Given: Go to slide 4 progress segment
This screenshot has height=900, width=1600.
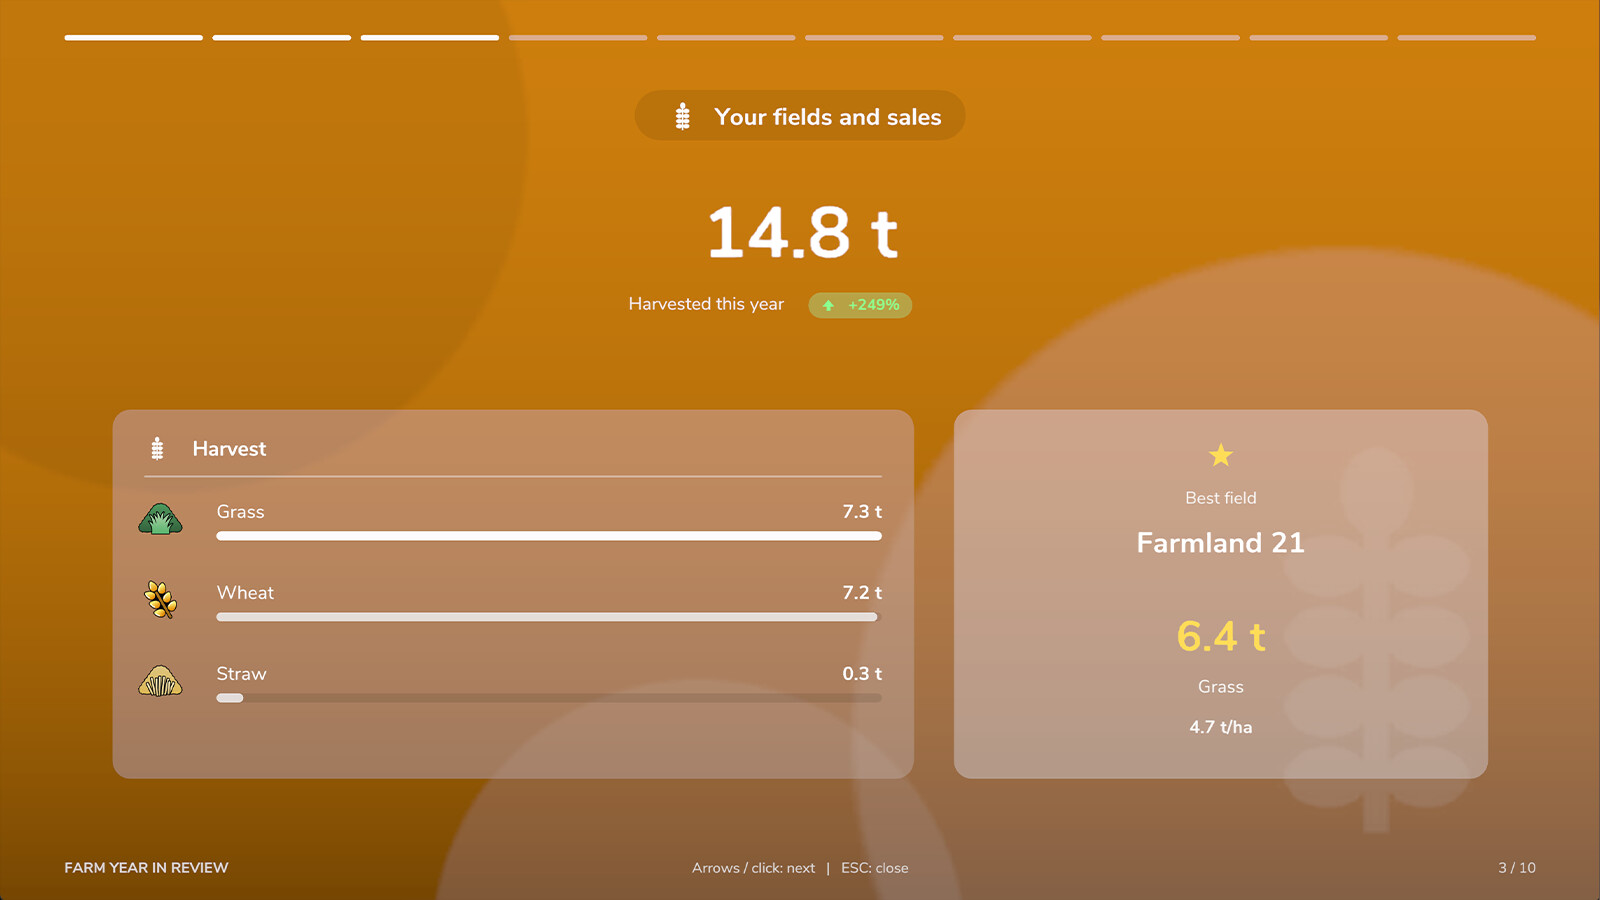Looking at the screenshot, I should [x=578, y=38].
